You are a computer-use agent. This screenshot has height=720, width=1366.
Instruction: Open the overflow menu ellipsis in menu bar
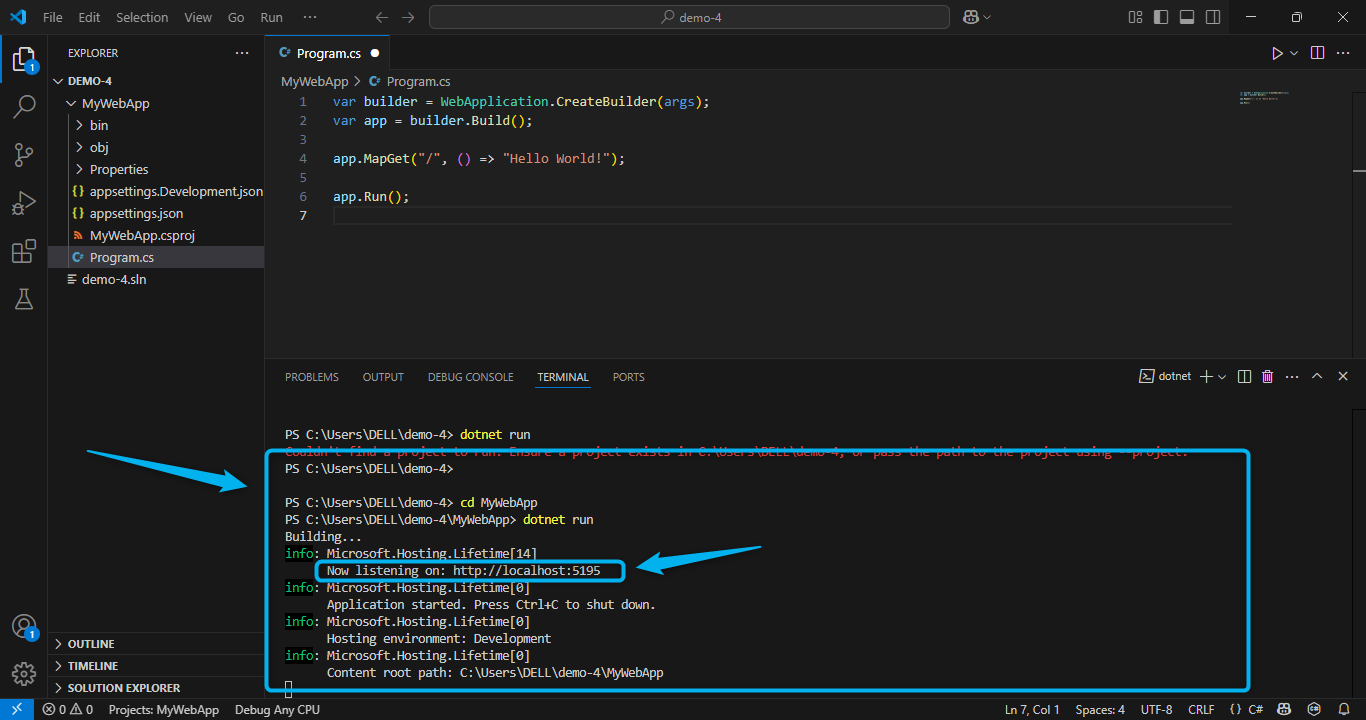(310, 17)
